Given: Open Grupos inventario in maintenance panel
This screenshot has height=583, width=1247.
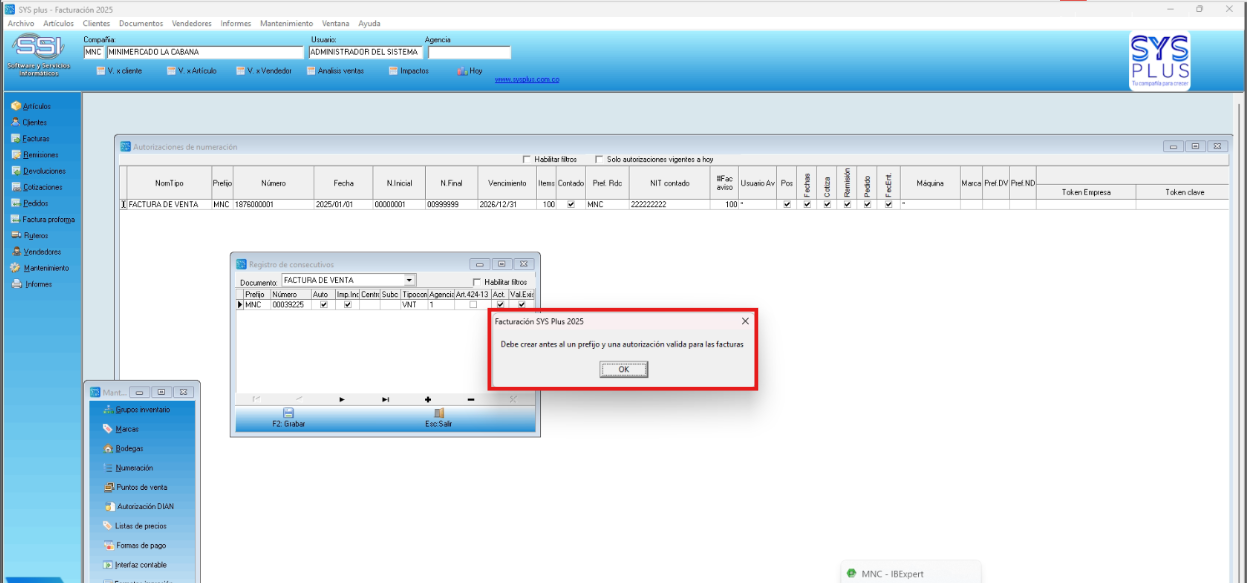Looking at the screenshot, I should (x=136, y=410).
